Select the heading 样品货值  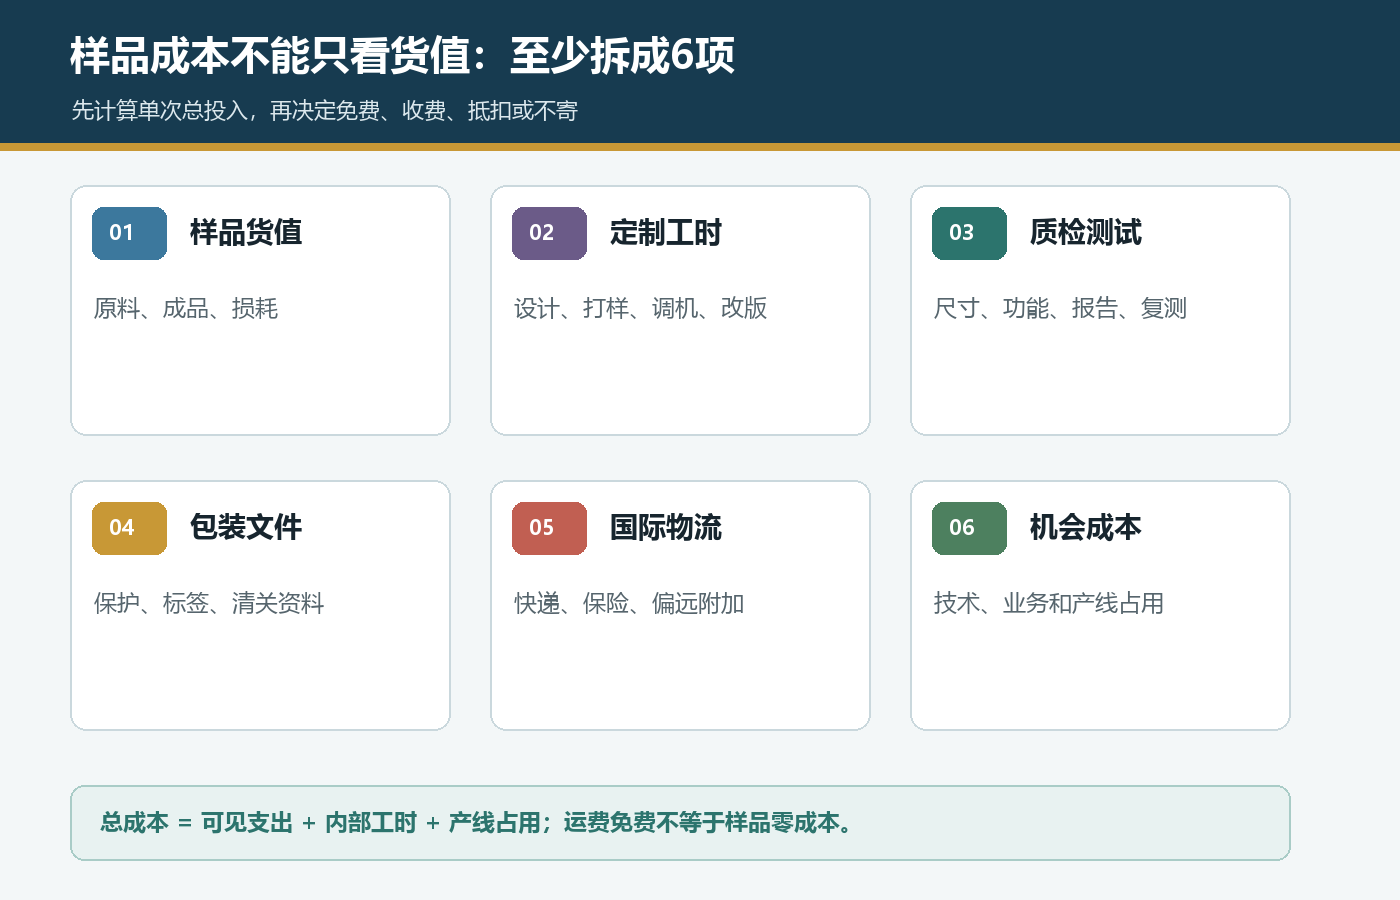pos(246,233)
